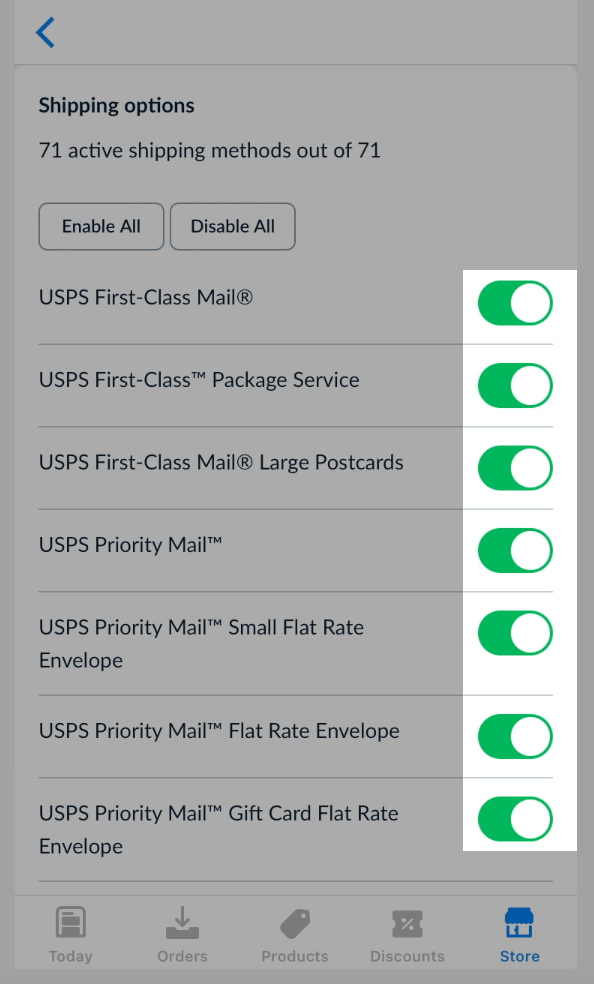Viewport: 594px width, 984px height.
Task: Disable USPS First-Class Mail® Large Postcards
Action: point(514,468)
